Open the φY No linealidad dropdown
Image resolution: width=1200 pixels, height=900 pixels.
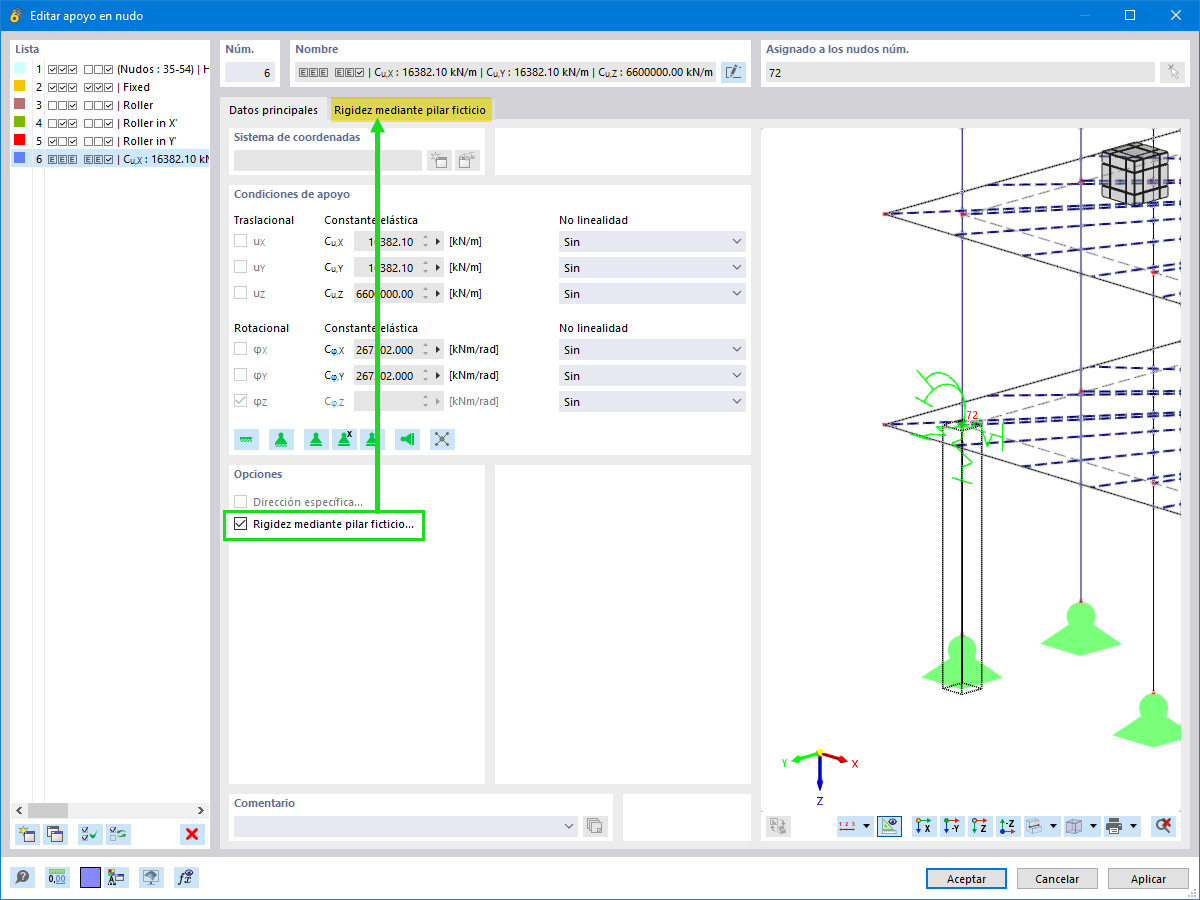point(652,376)
